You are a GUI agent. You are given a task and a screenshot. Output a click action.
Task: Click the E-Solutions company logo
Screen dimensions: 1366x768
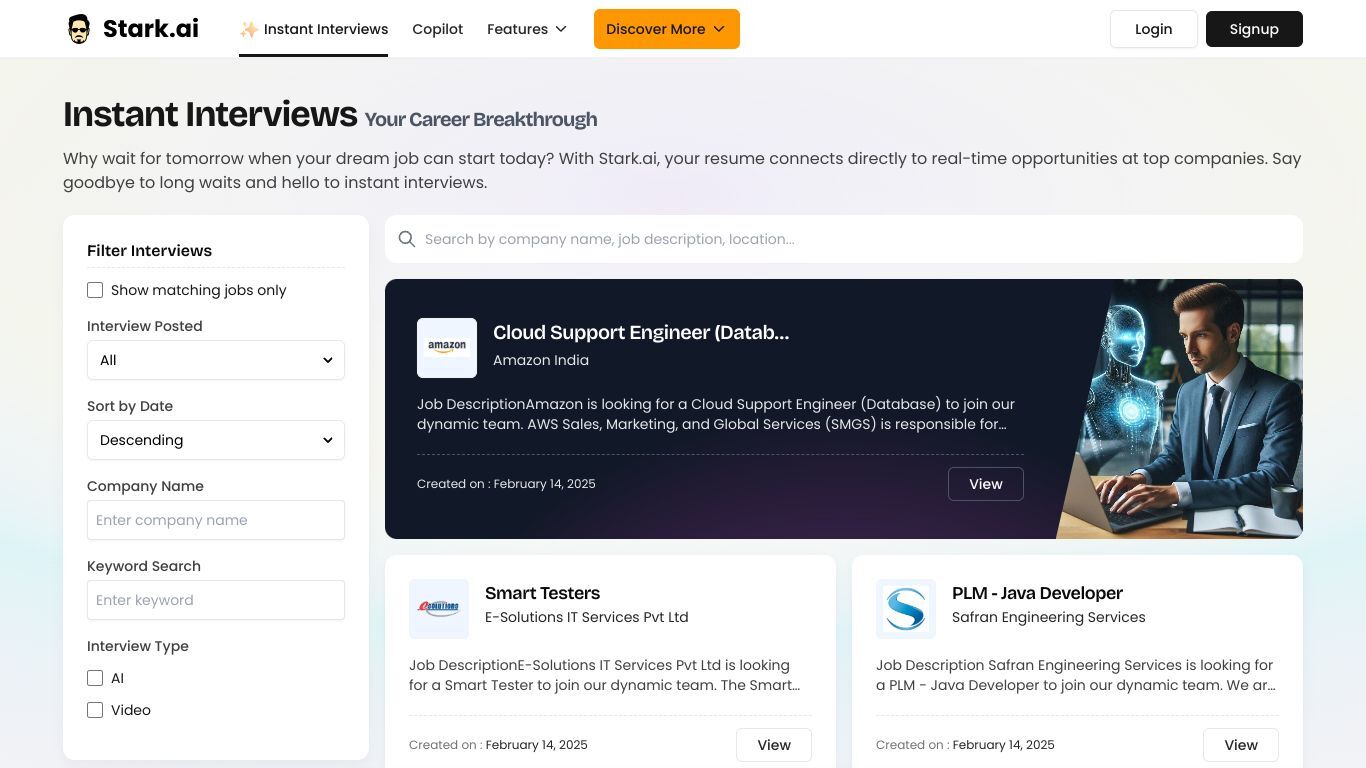pyautogui.click(x=439, y=609)
